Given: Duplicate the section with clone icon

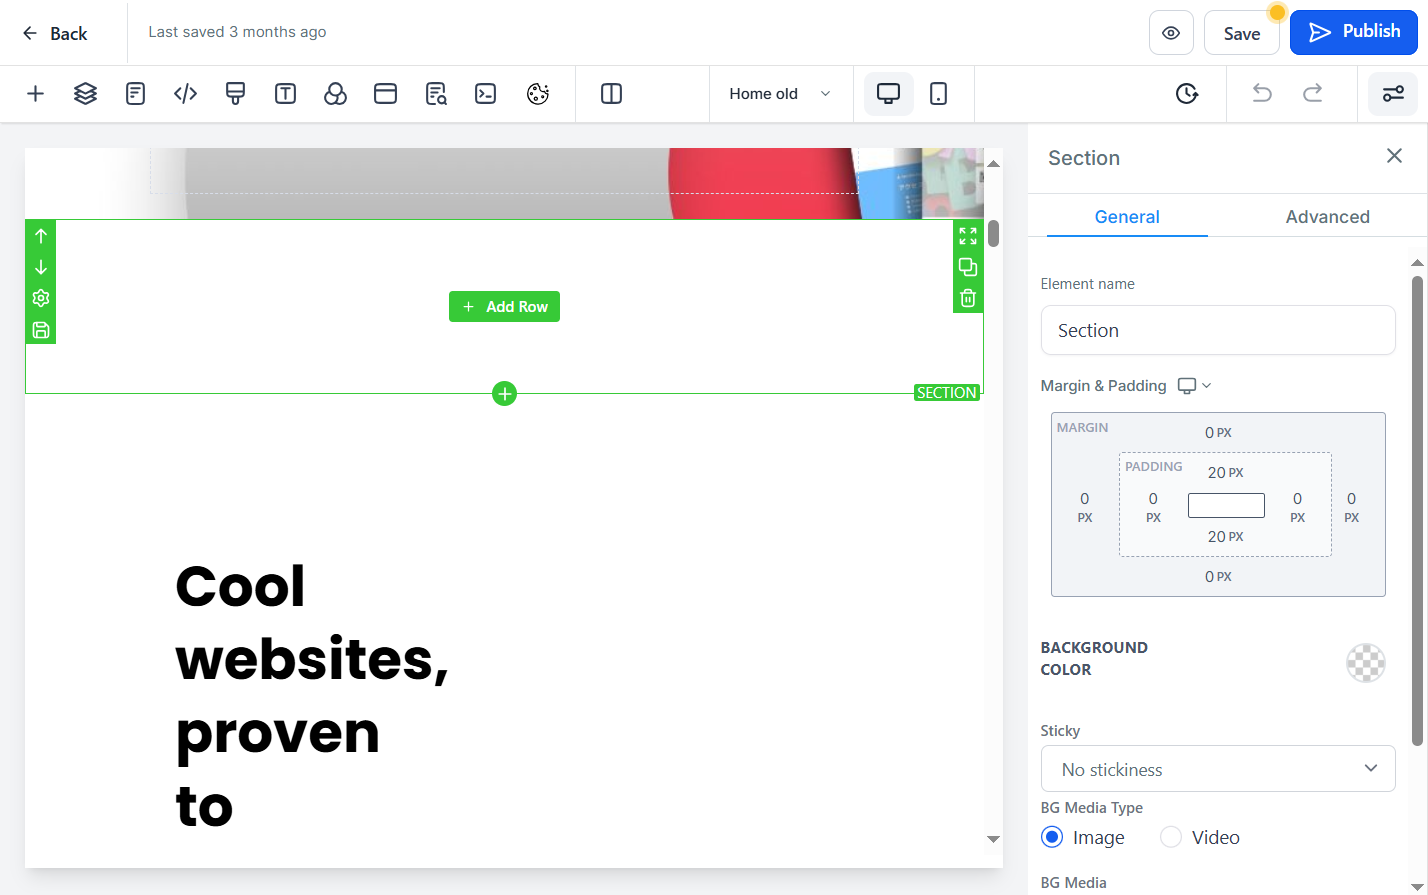Looking at the screenshot, I should click(x=968, y=267).
